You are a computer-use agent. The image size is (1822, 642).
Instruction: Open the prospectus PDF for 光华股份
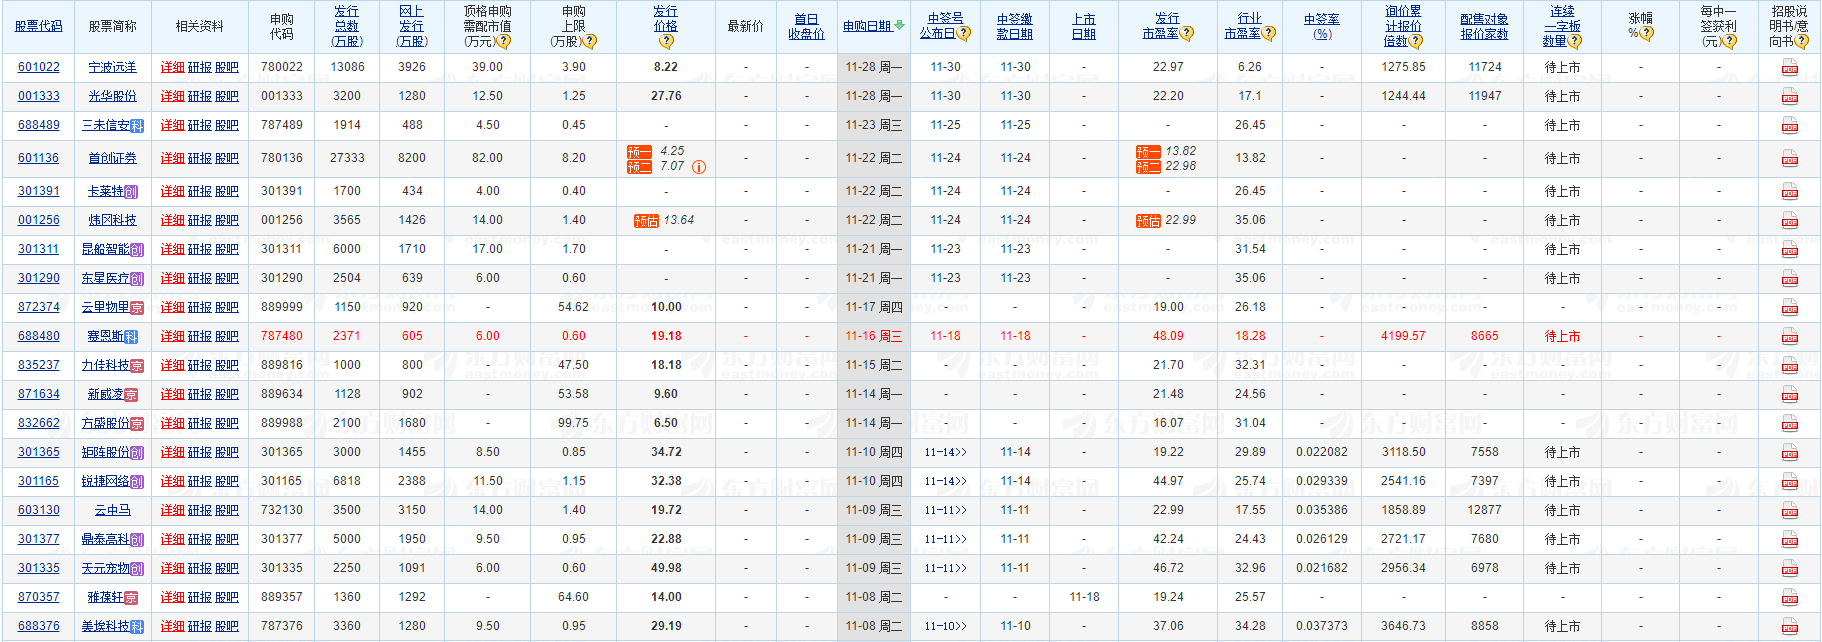1789,97
